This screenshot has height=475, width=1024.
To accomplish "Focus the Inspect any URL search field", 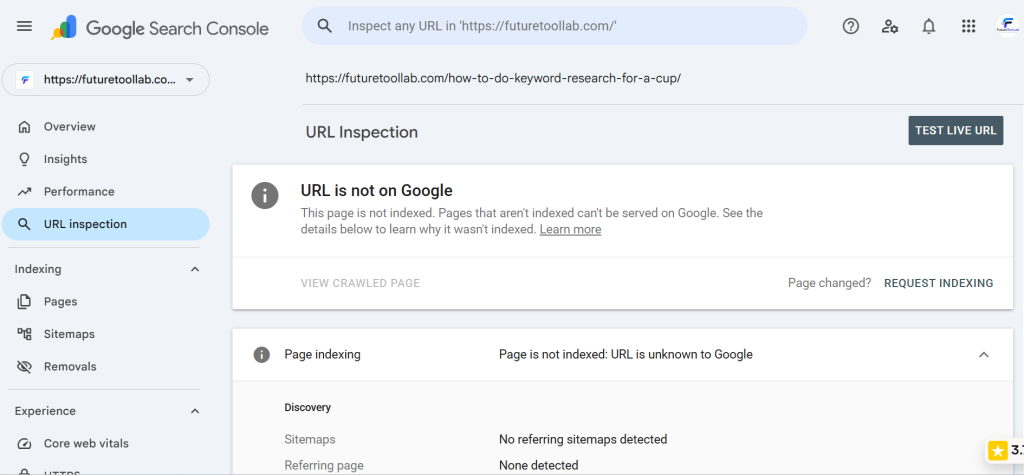I will click(554, 26).
